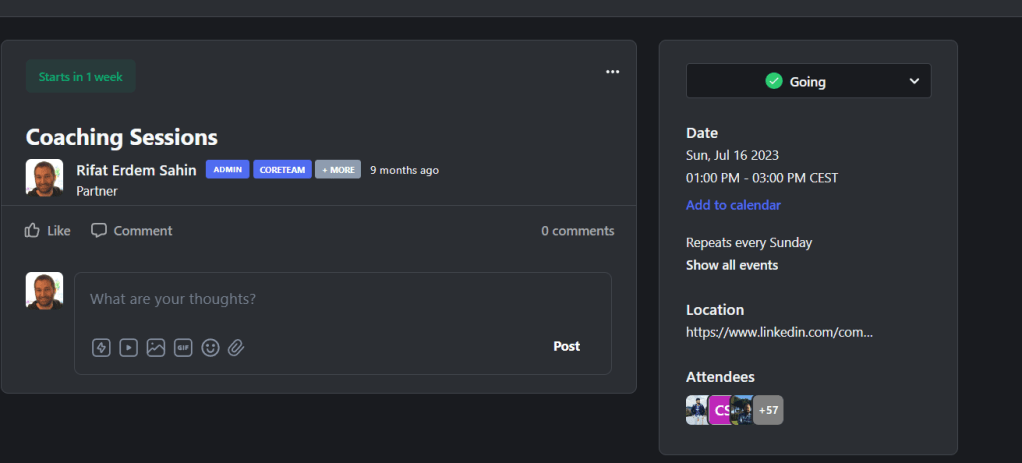Insert a GIF into the comment

[183, 348]
